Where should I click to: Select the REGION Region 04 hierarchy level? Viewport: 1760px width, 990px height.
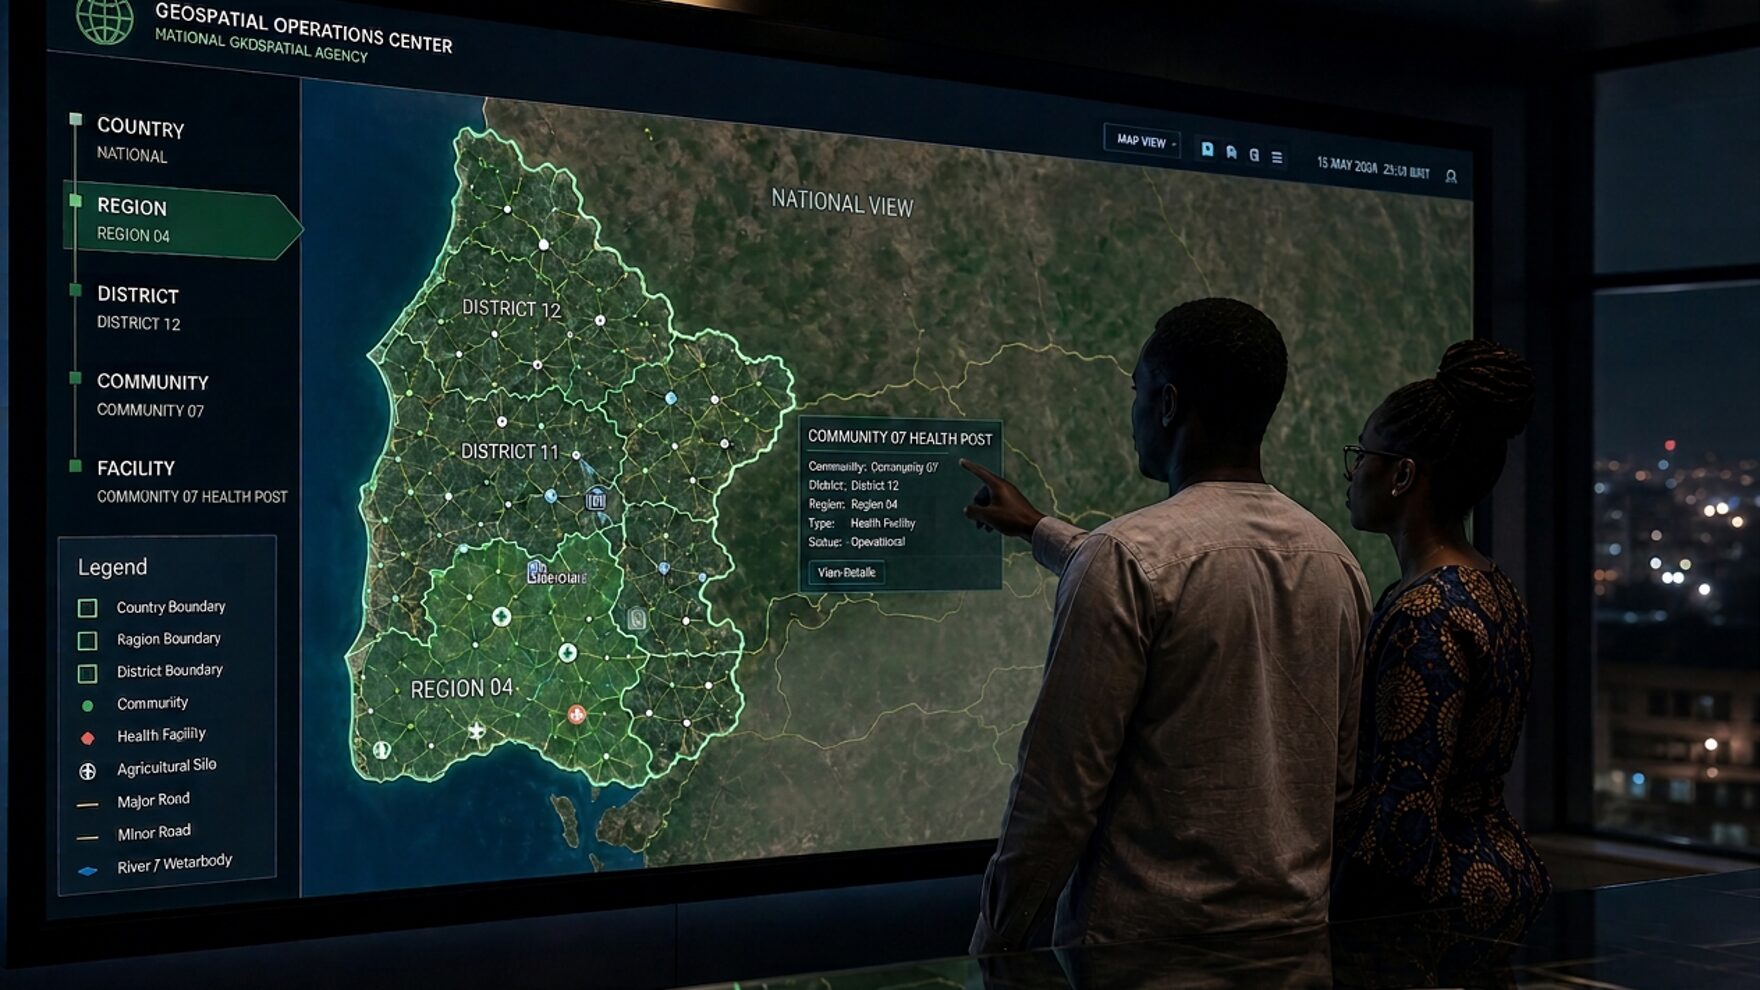click(182, 220)
